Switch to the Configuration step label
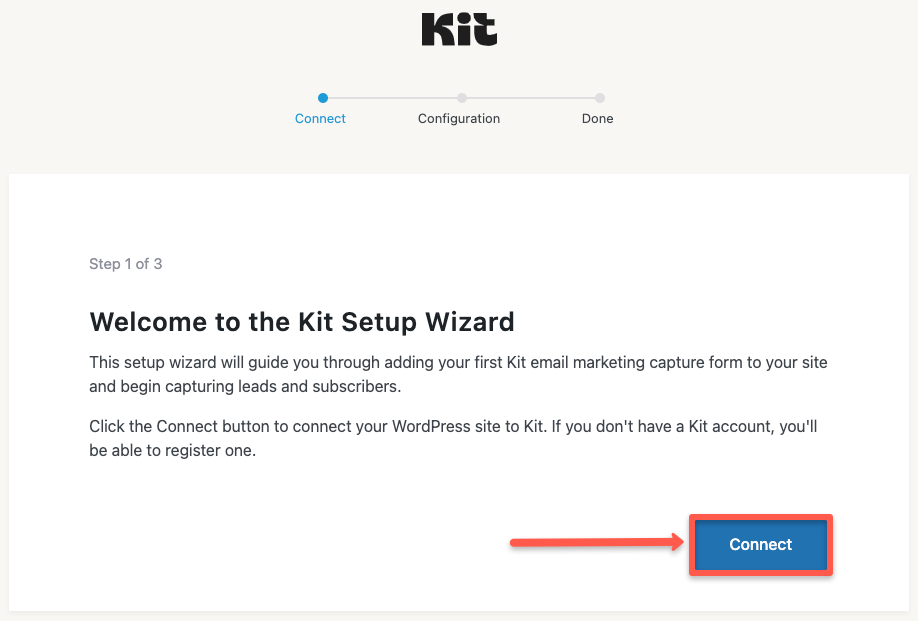Screen dimensions: 918x621 tap(459, 119)
